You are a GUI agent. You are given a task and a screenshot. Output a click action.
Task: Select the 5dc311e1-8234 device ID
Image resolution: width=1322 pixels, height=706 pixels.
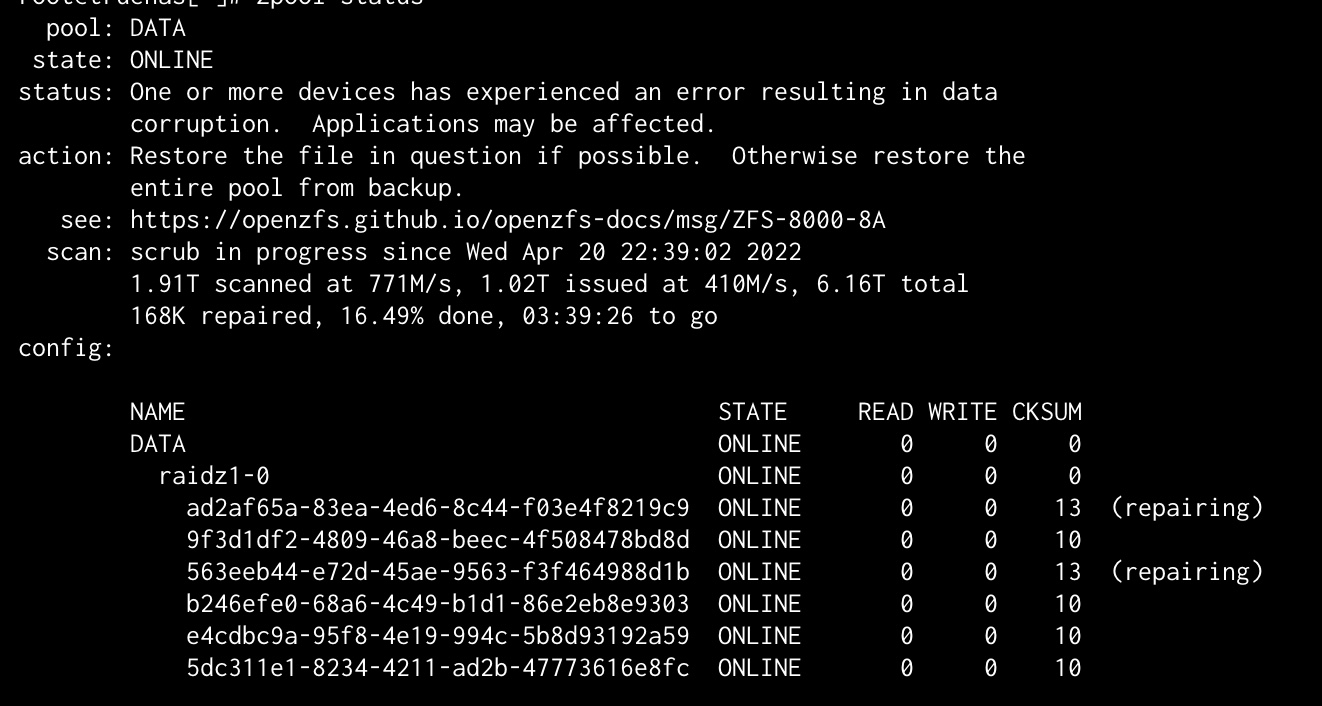(438, 668)
